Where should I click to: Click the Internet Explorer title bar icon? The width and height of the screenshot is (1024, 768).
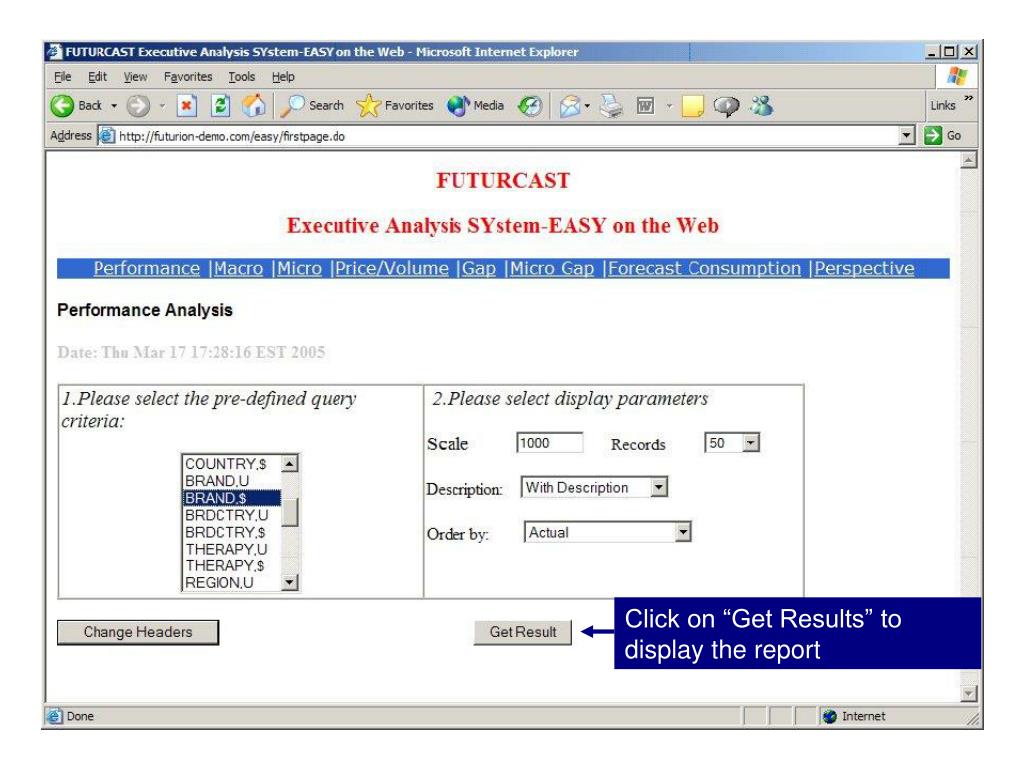click(x=56, y=52)
